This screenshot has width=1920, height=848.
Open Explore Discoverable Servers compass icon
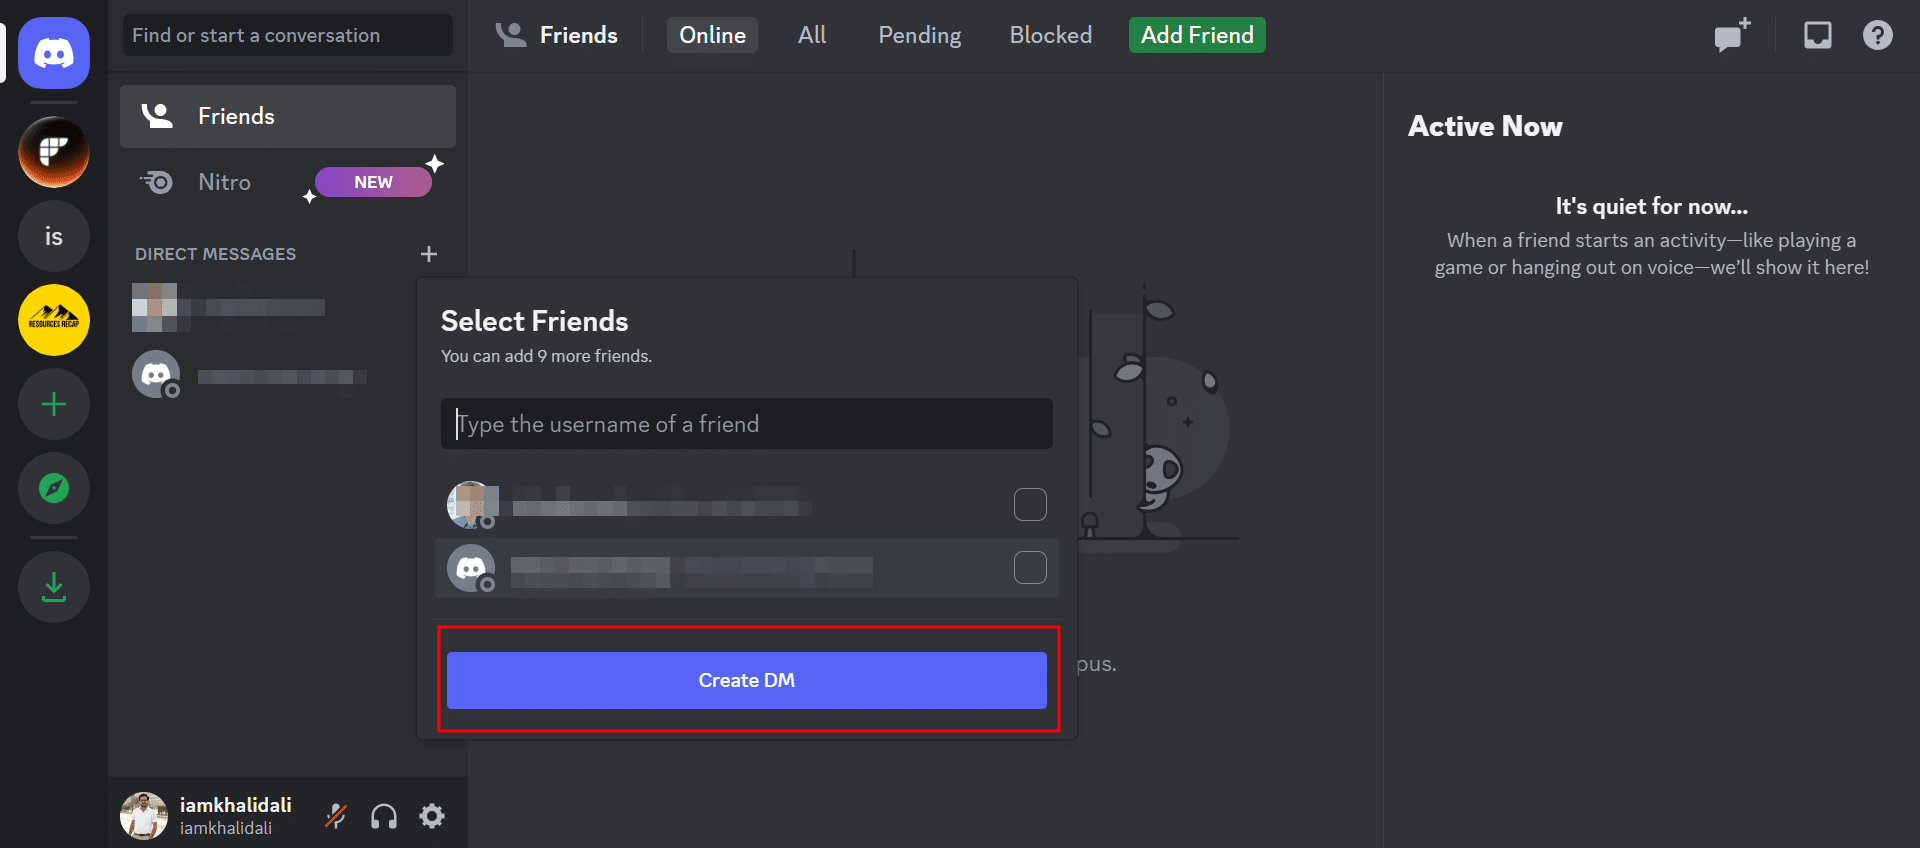coord(54,488)
